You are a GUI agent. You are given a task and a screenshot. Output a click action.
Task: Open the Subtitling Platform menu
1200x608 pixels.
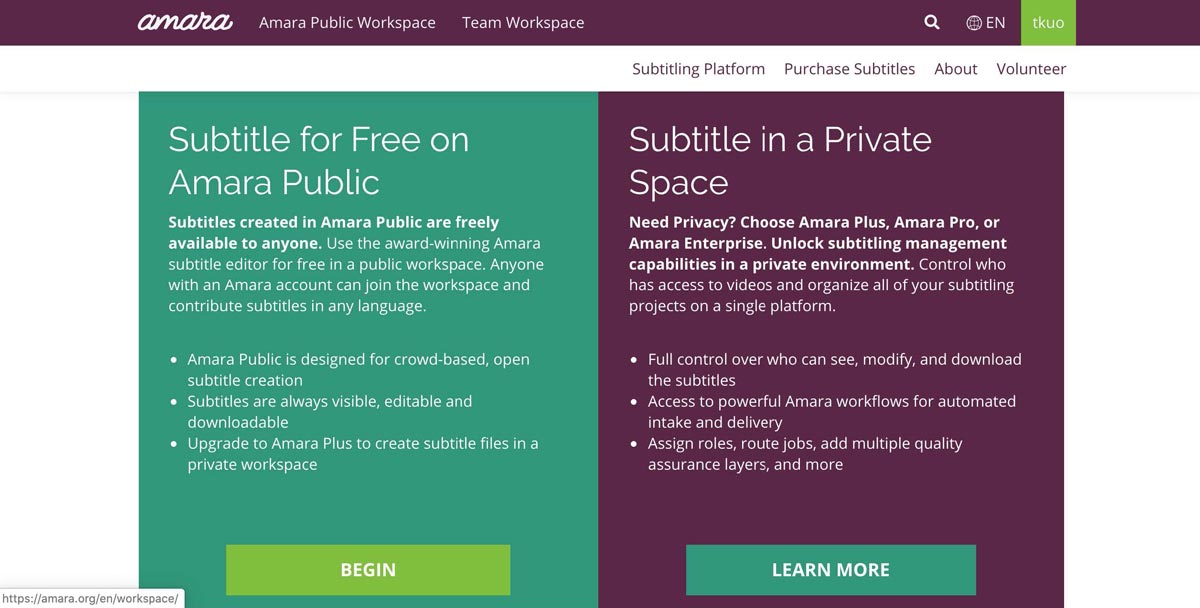click(698, 69)
